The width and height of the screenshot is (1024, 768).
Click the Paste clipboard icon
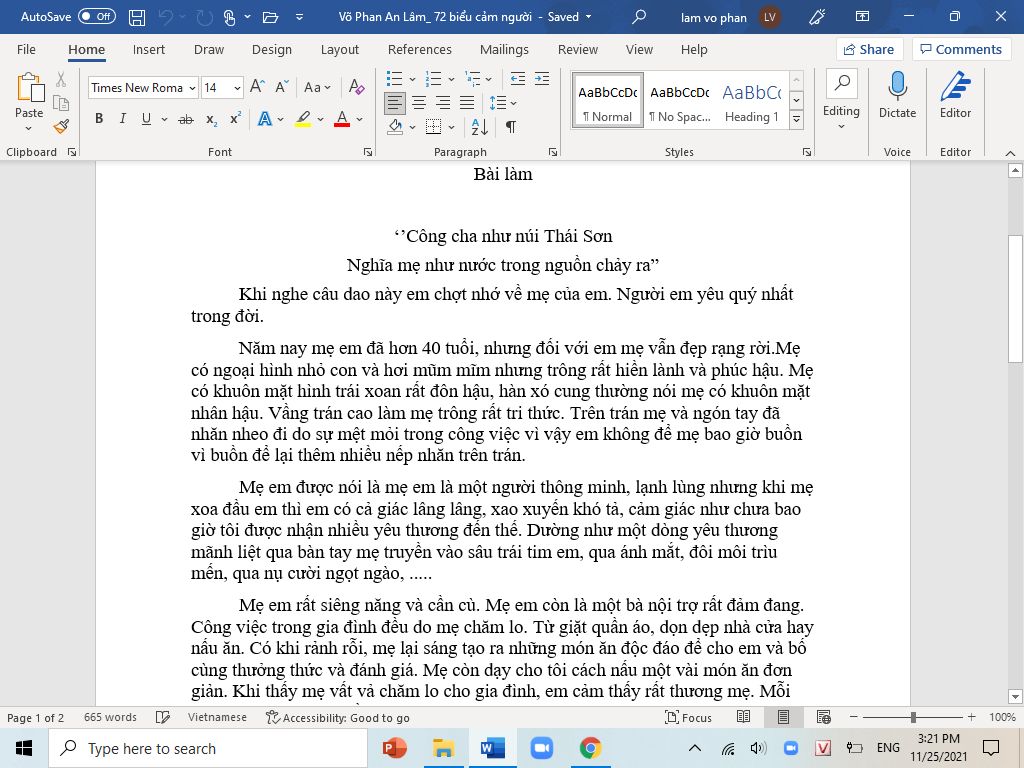30,88
